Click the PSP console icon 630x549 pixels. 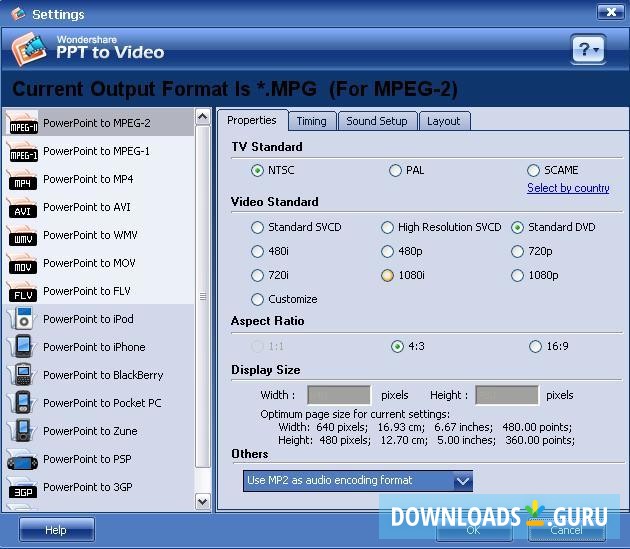pyautogui.click(x=23, y=460)
